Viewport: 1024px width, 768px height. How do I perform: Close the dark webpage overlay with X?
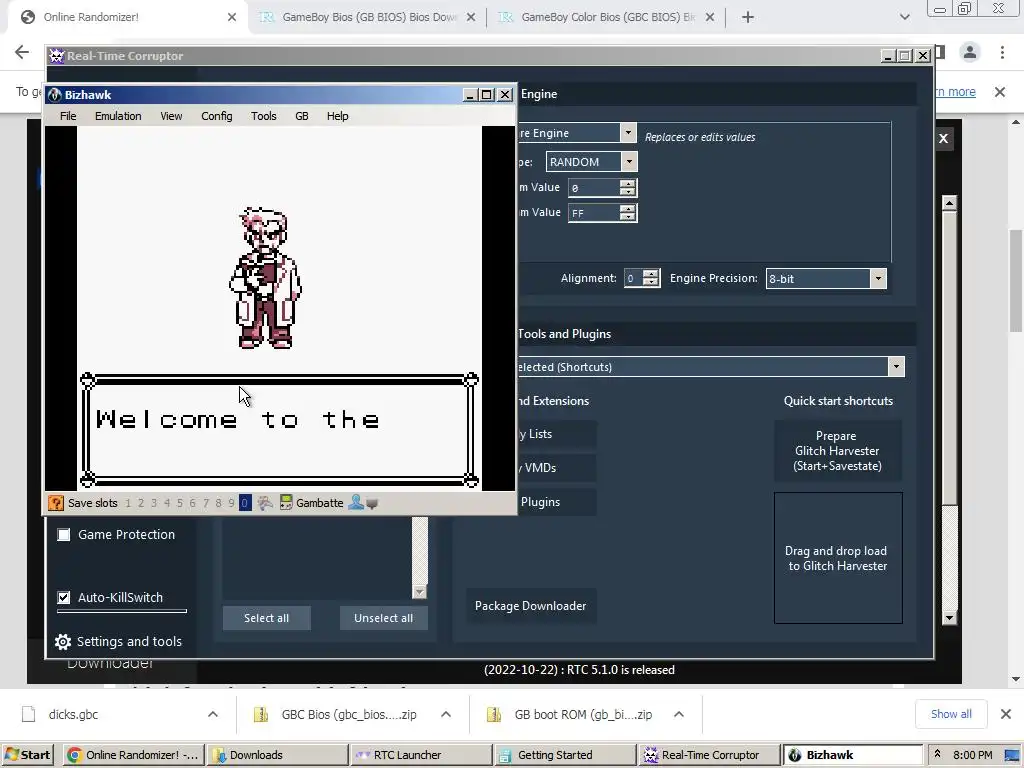[x=944, y=138]
